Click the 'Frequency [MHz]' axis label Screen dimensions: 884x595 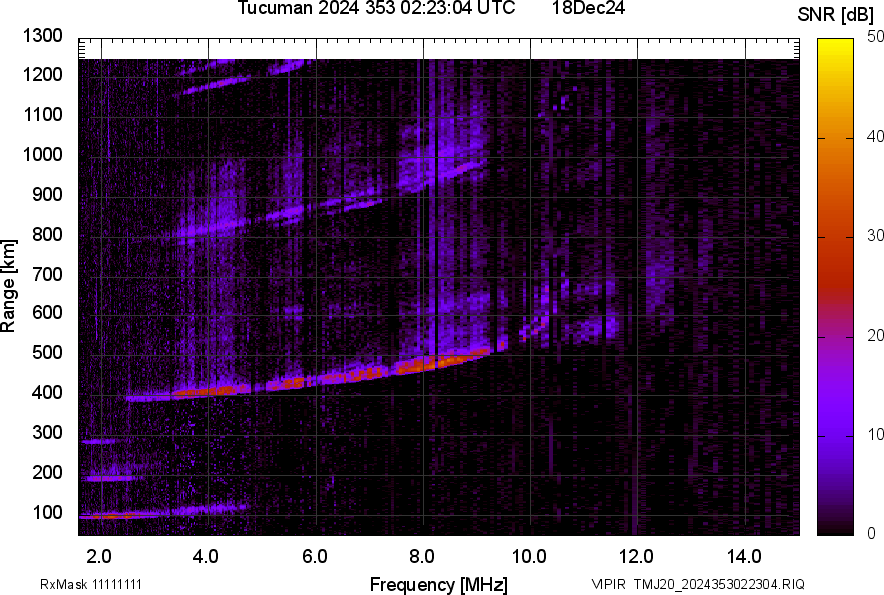click(439, 584)
